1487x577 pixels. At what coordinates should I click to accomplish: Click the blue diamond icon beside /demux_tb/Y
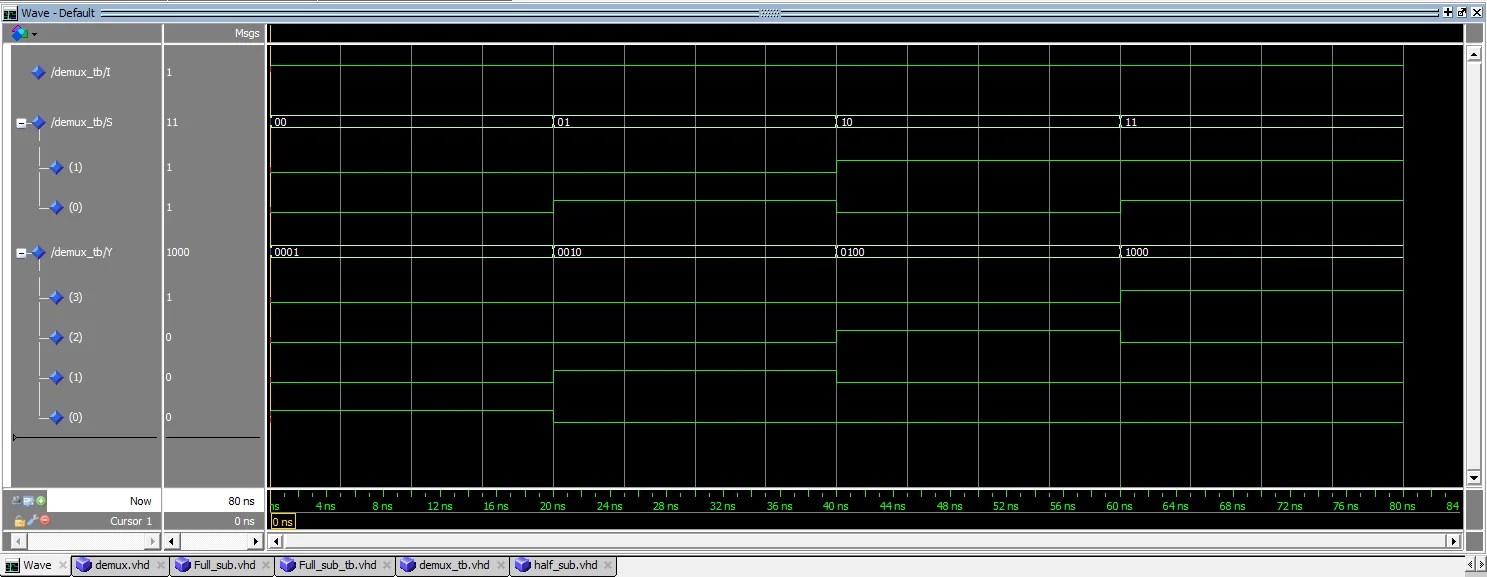tap(39, 252)
